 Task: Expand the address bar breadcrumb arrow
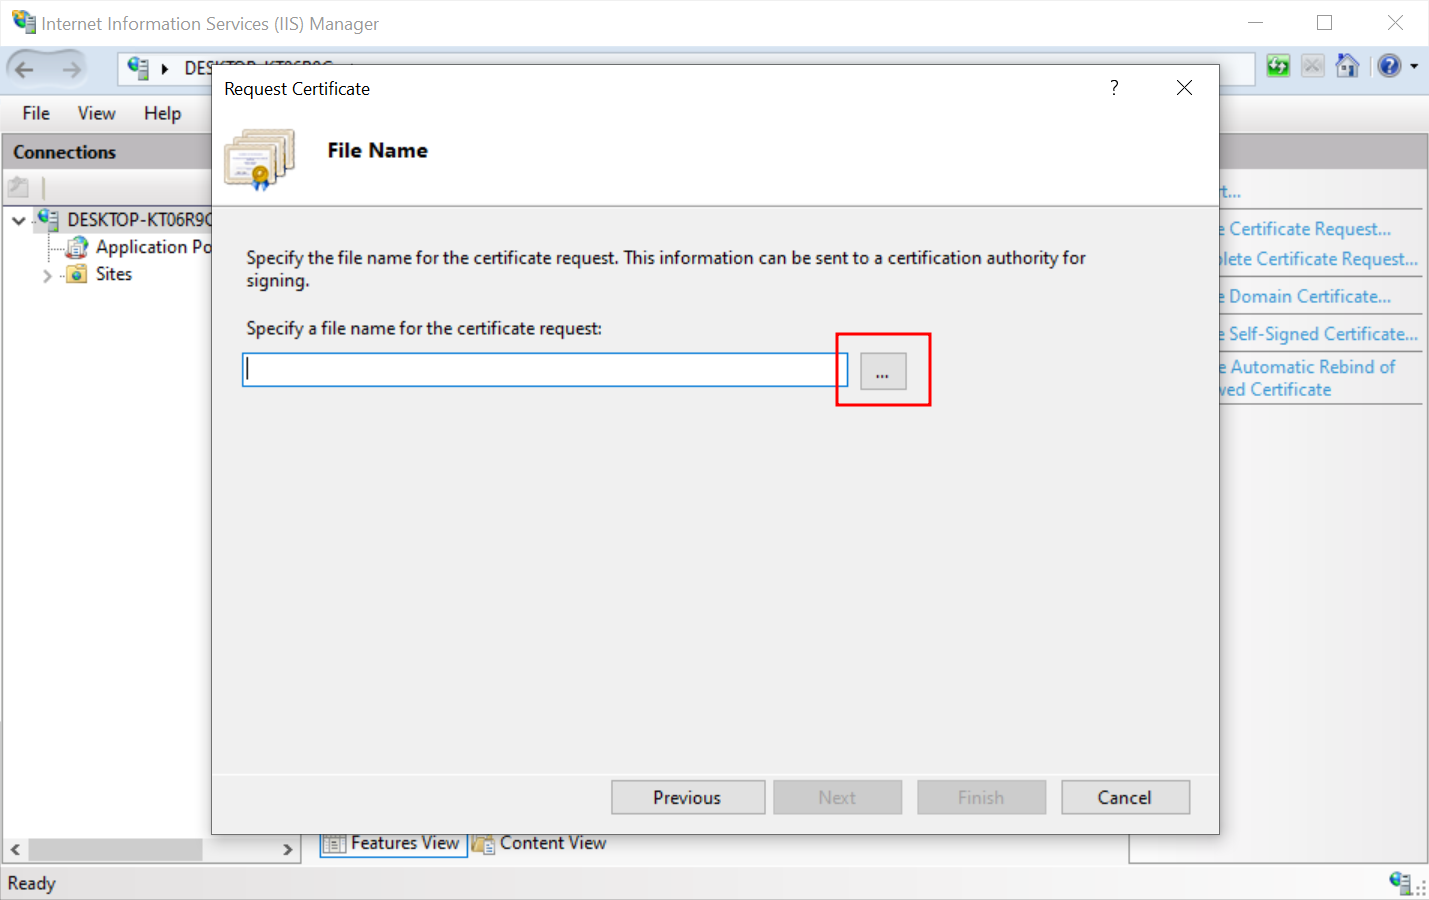(165, 69)
